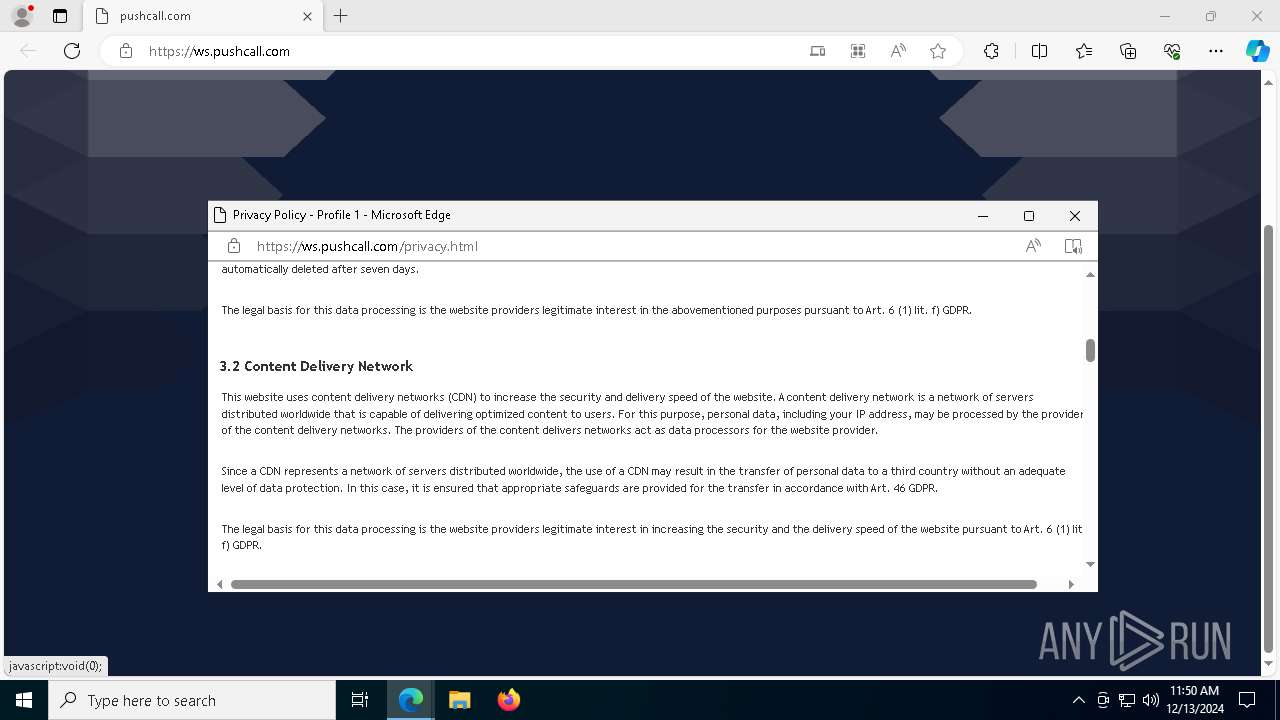
Task: Click the privacy.html URL field
Action: pyautogui.click(x=367, y=246)
